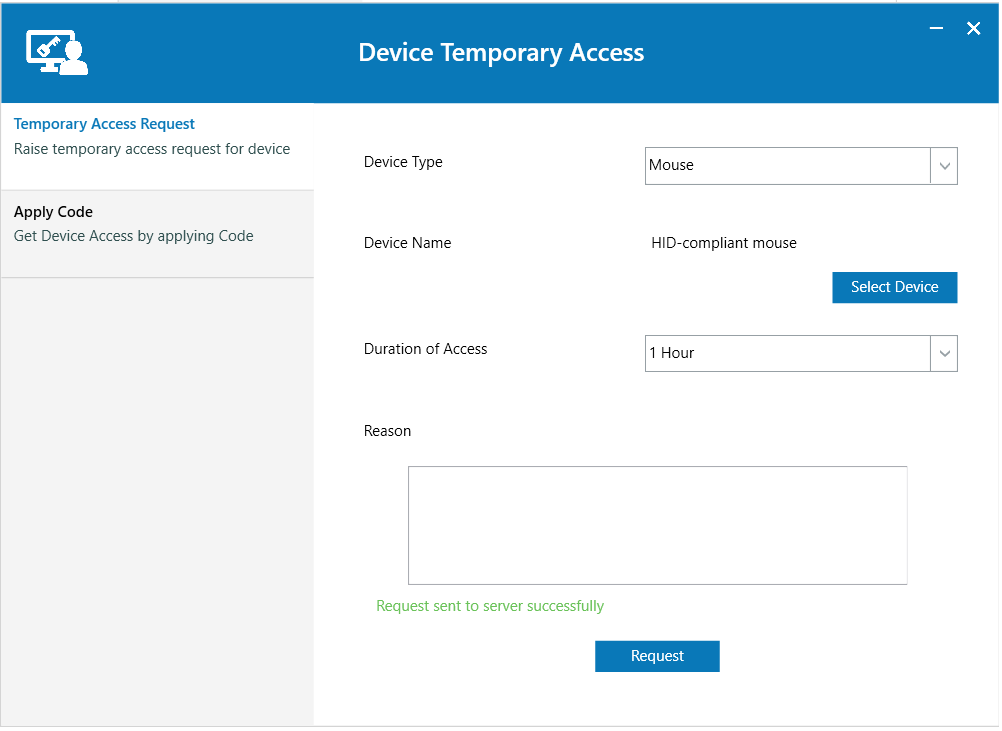Click the HID-compliant mouse device name
This screenshot has height=731, width=1002.
(x=724, y=243)
